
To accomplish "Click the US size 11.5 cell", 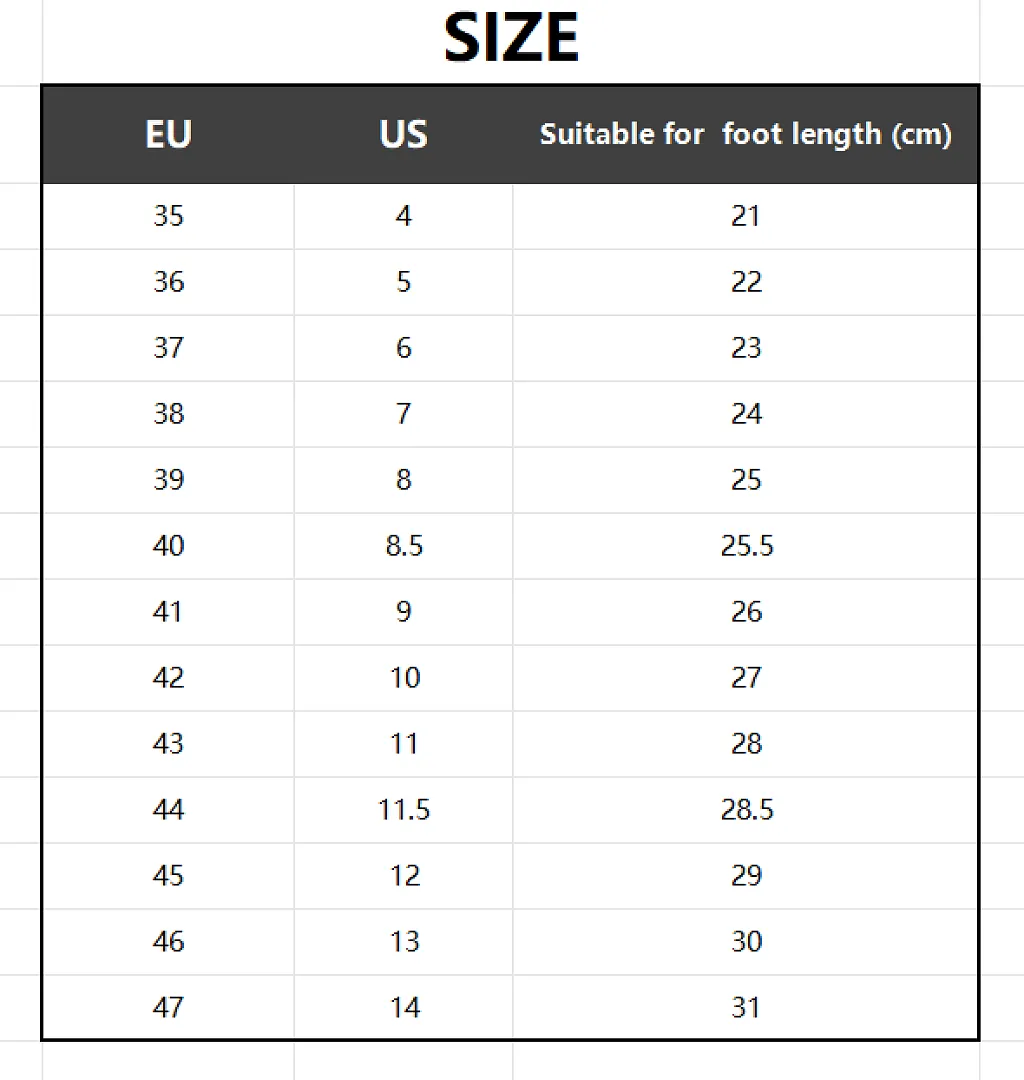I will 404,810.
